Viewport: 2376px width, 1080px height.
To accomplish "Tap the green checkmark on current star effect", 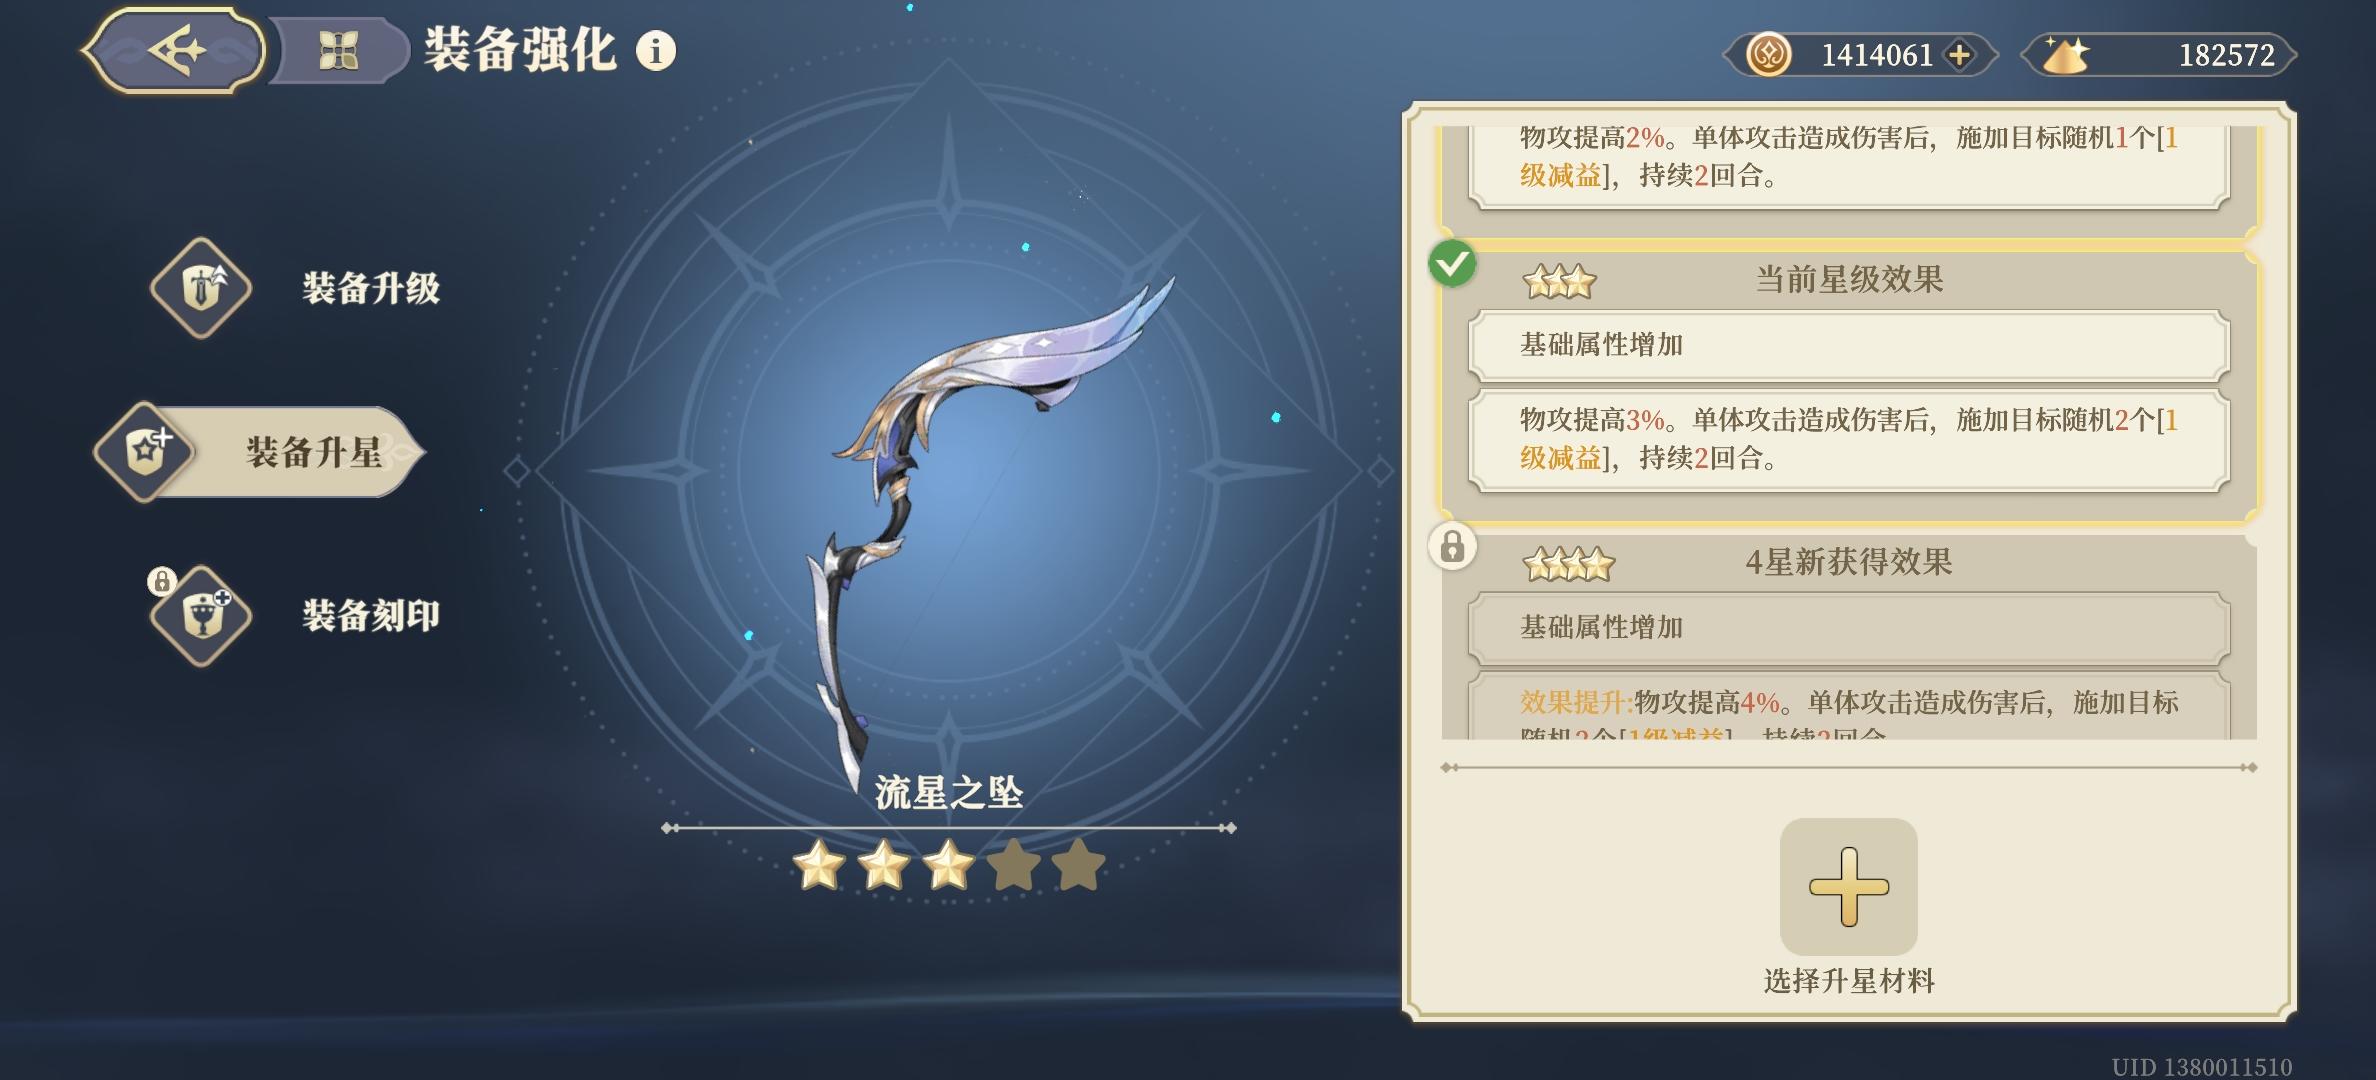I will click(x=1452, y=264).
